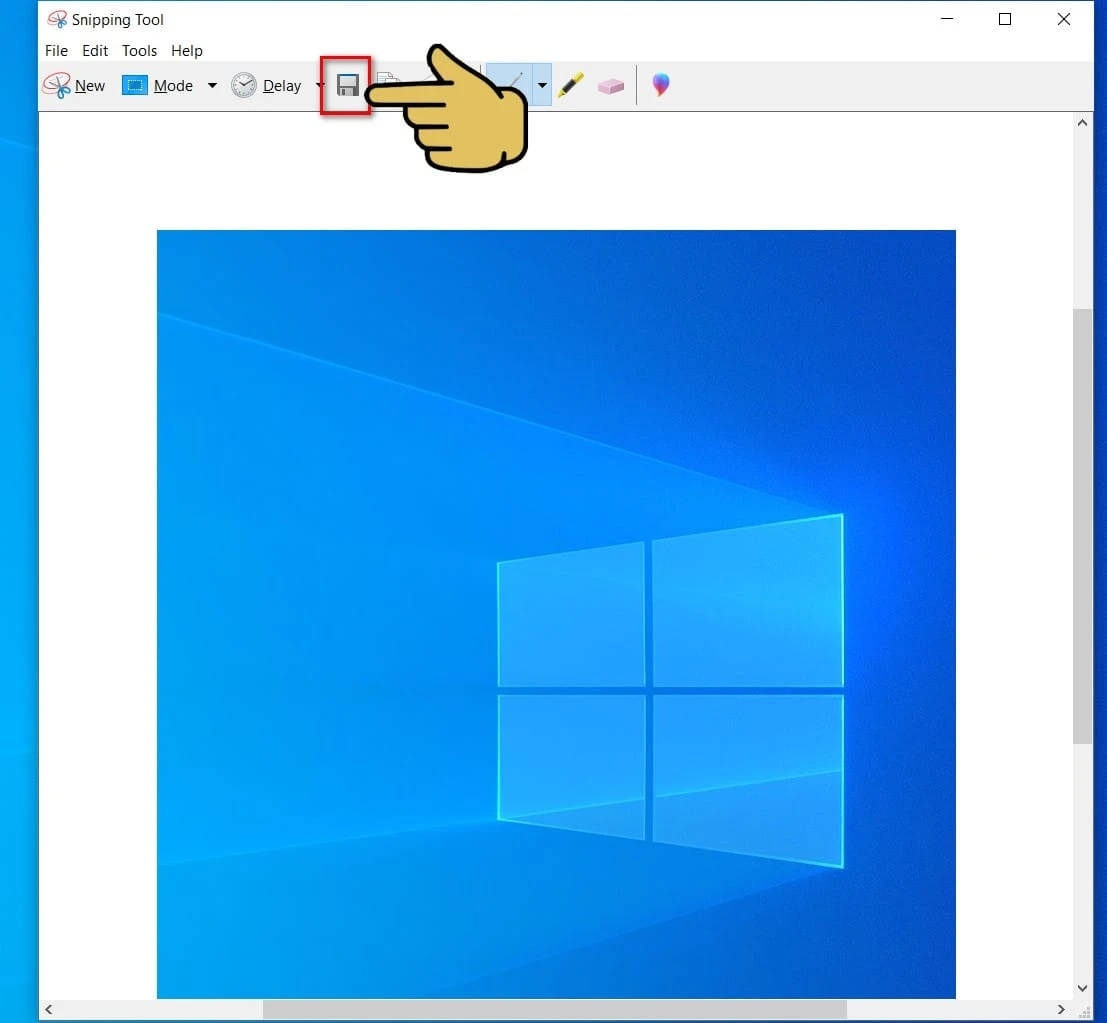Select the pink Eraser tool
The width and height of the screenshot is (1107, 1023).
(611, 86)
